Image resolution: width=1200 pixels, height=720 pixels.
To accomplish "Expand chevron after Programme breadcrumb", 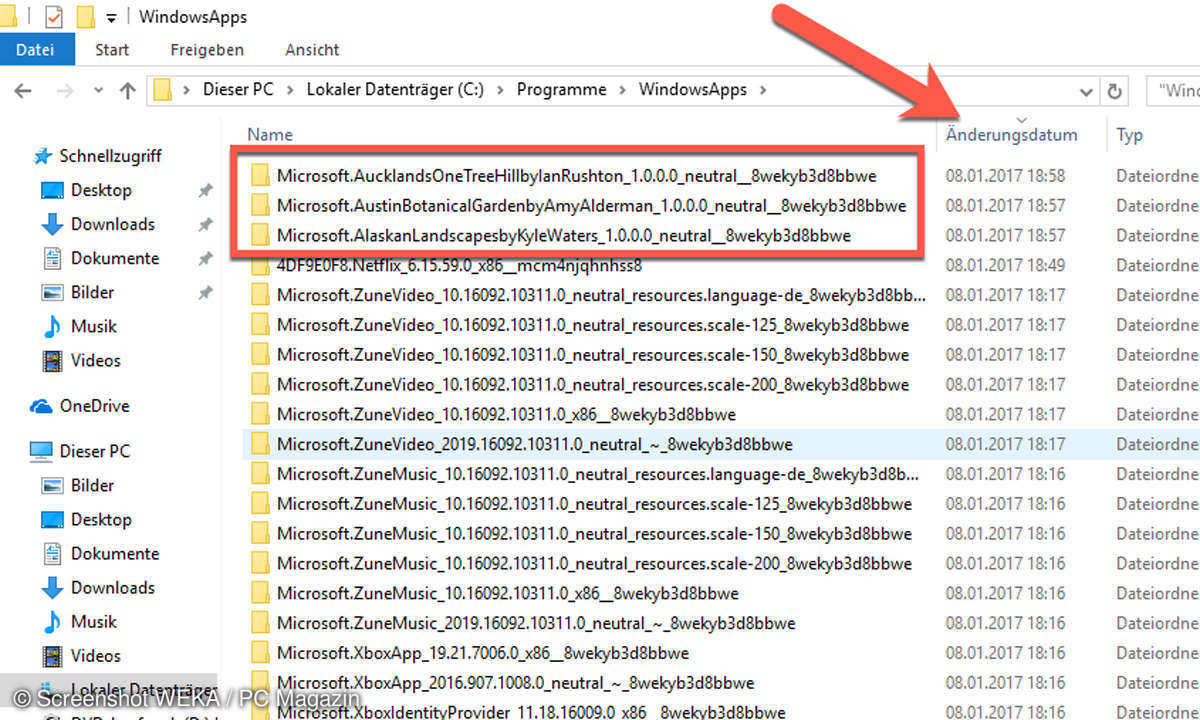I will click(623, 90).
